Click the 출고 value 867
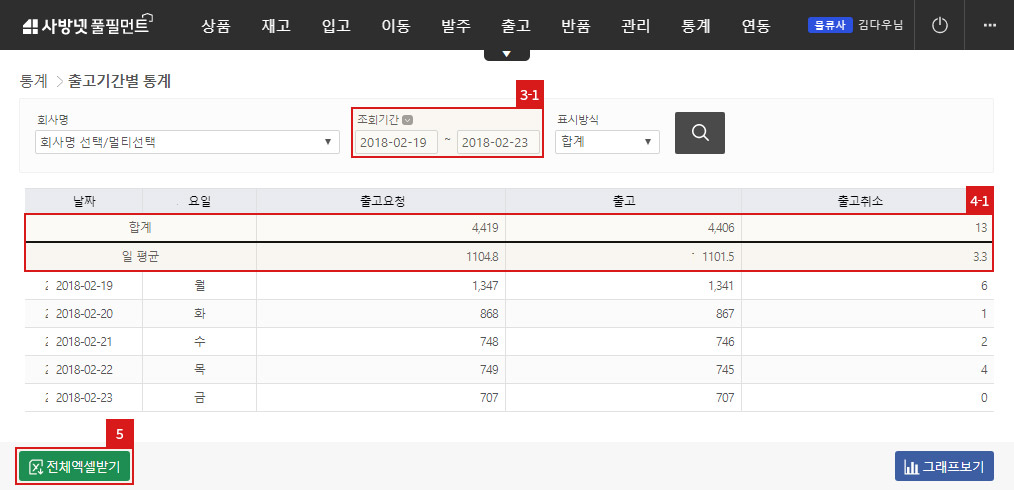This screenshot has height=490, width=1014. pos(725,314)
